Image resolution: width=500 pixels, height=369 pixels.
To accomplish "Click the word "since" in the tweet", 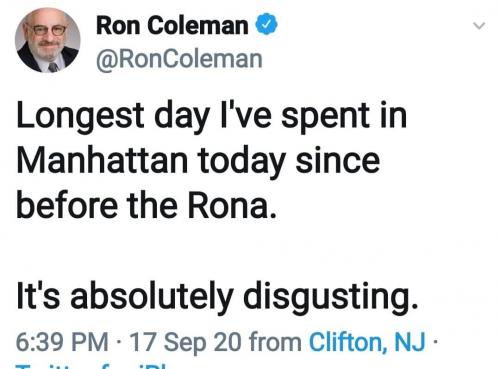I will click(x=338, y=161).
